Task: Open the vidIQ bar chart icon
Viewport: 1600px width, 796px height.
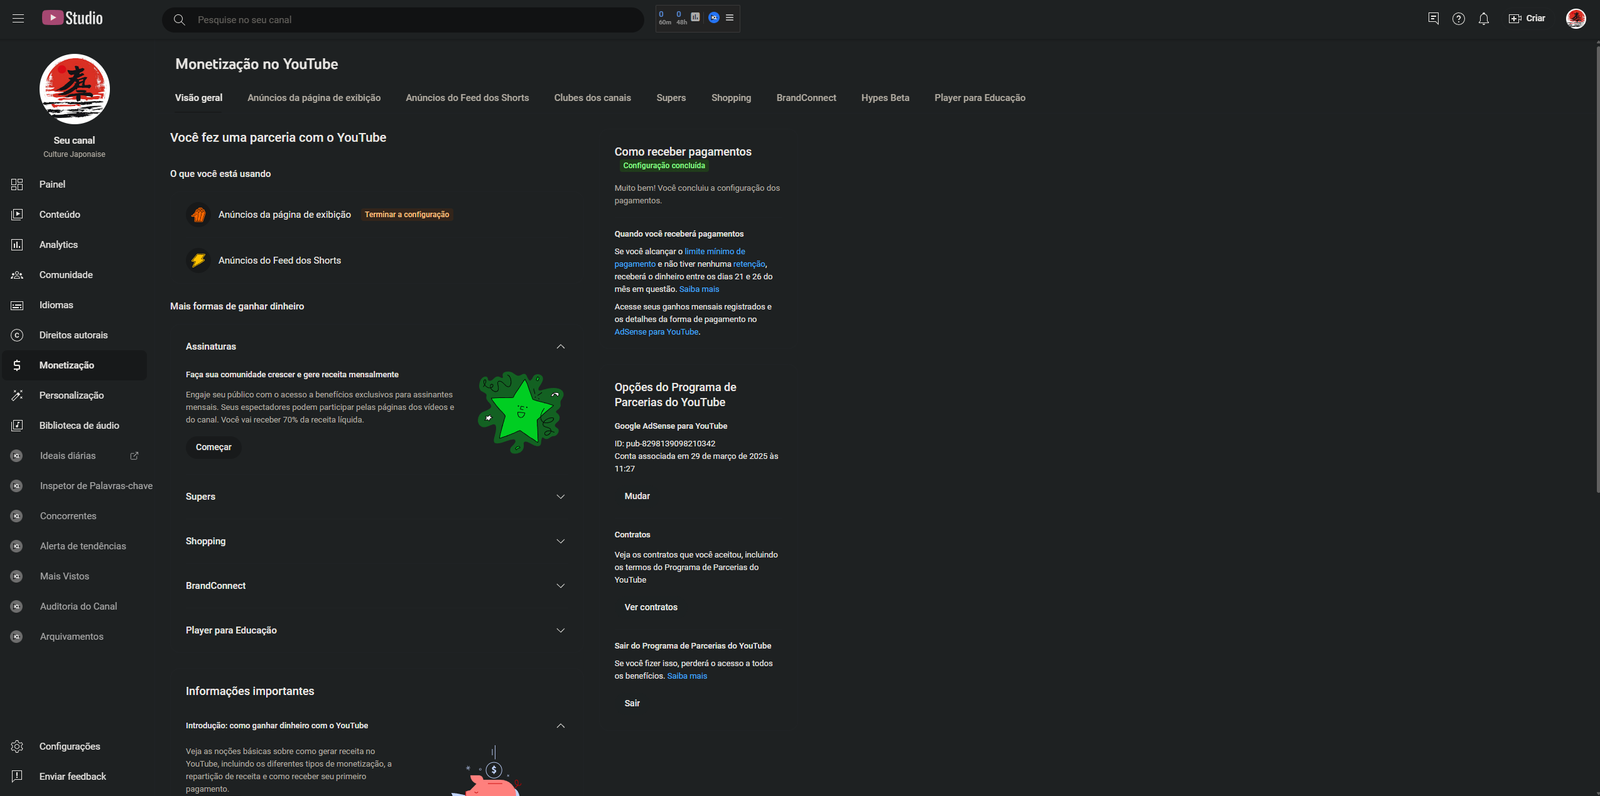Action: point(695,17)
